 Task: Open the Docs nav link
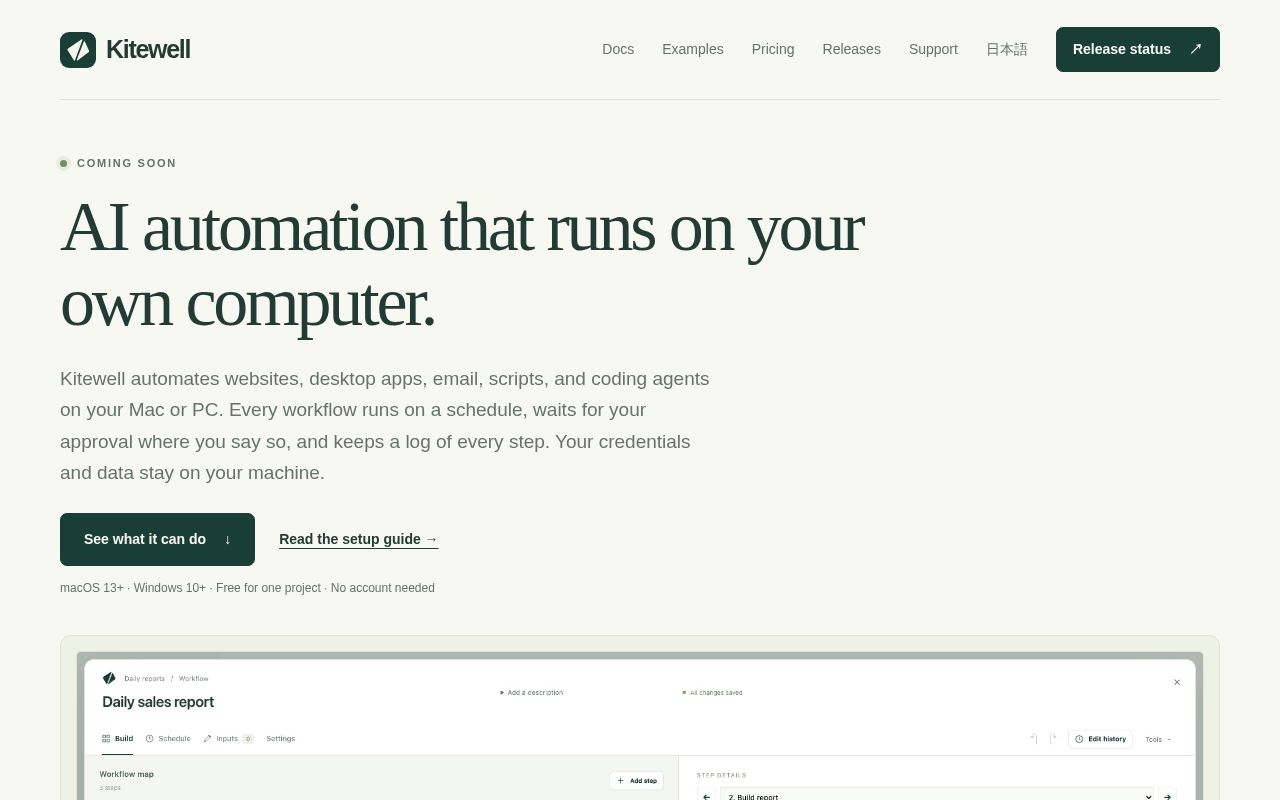point(618,49)
